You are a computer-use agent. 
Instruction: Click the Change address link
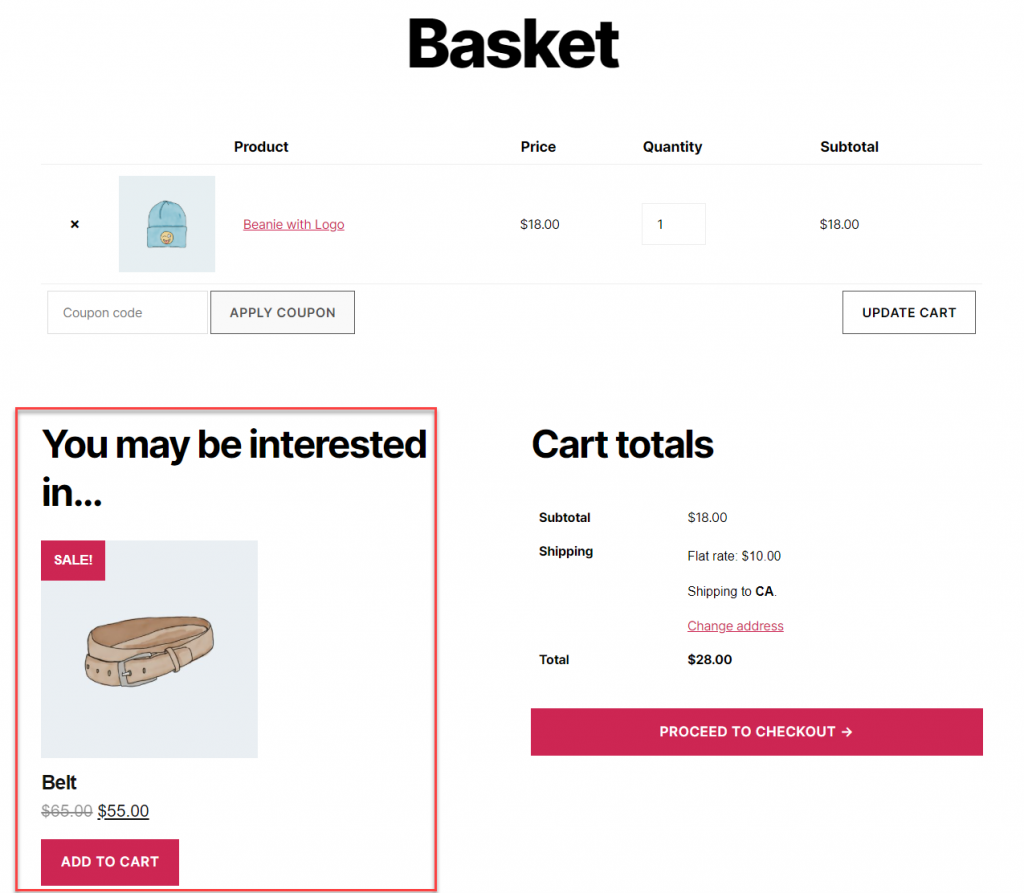[x=735, y=626]
